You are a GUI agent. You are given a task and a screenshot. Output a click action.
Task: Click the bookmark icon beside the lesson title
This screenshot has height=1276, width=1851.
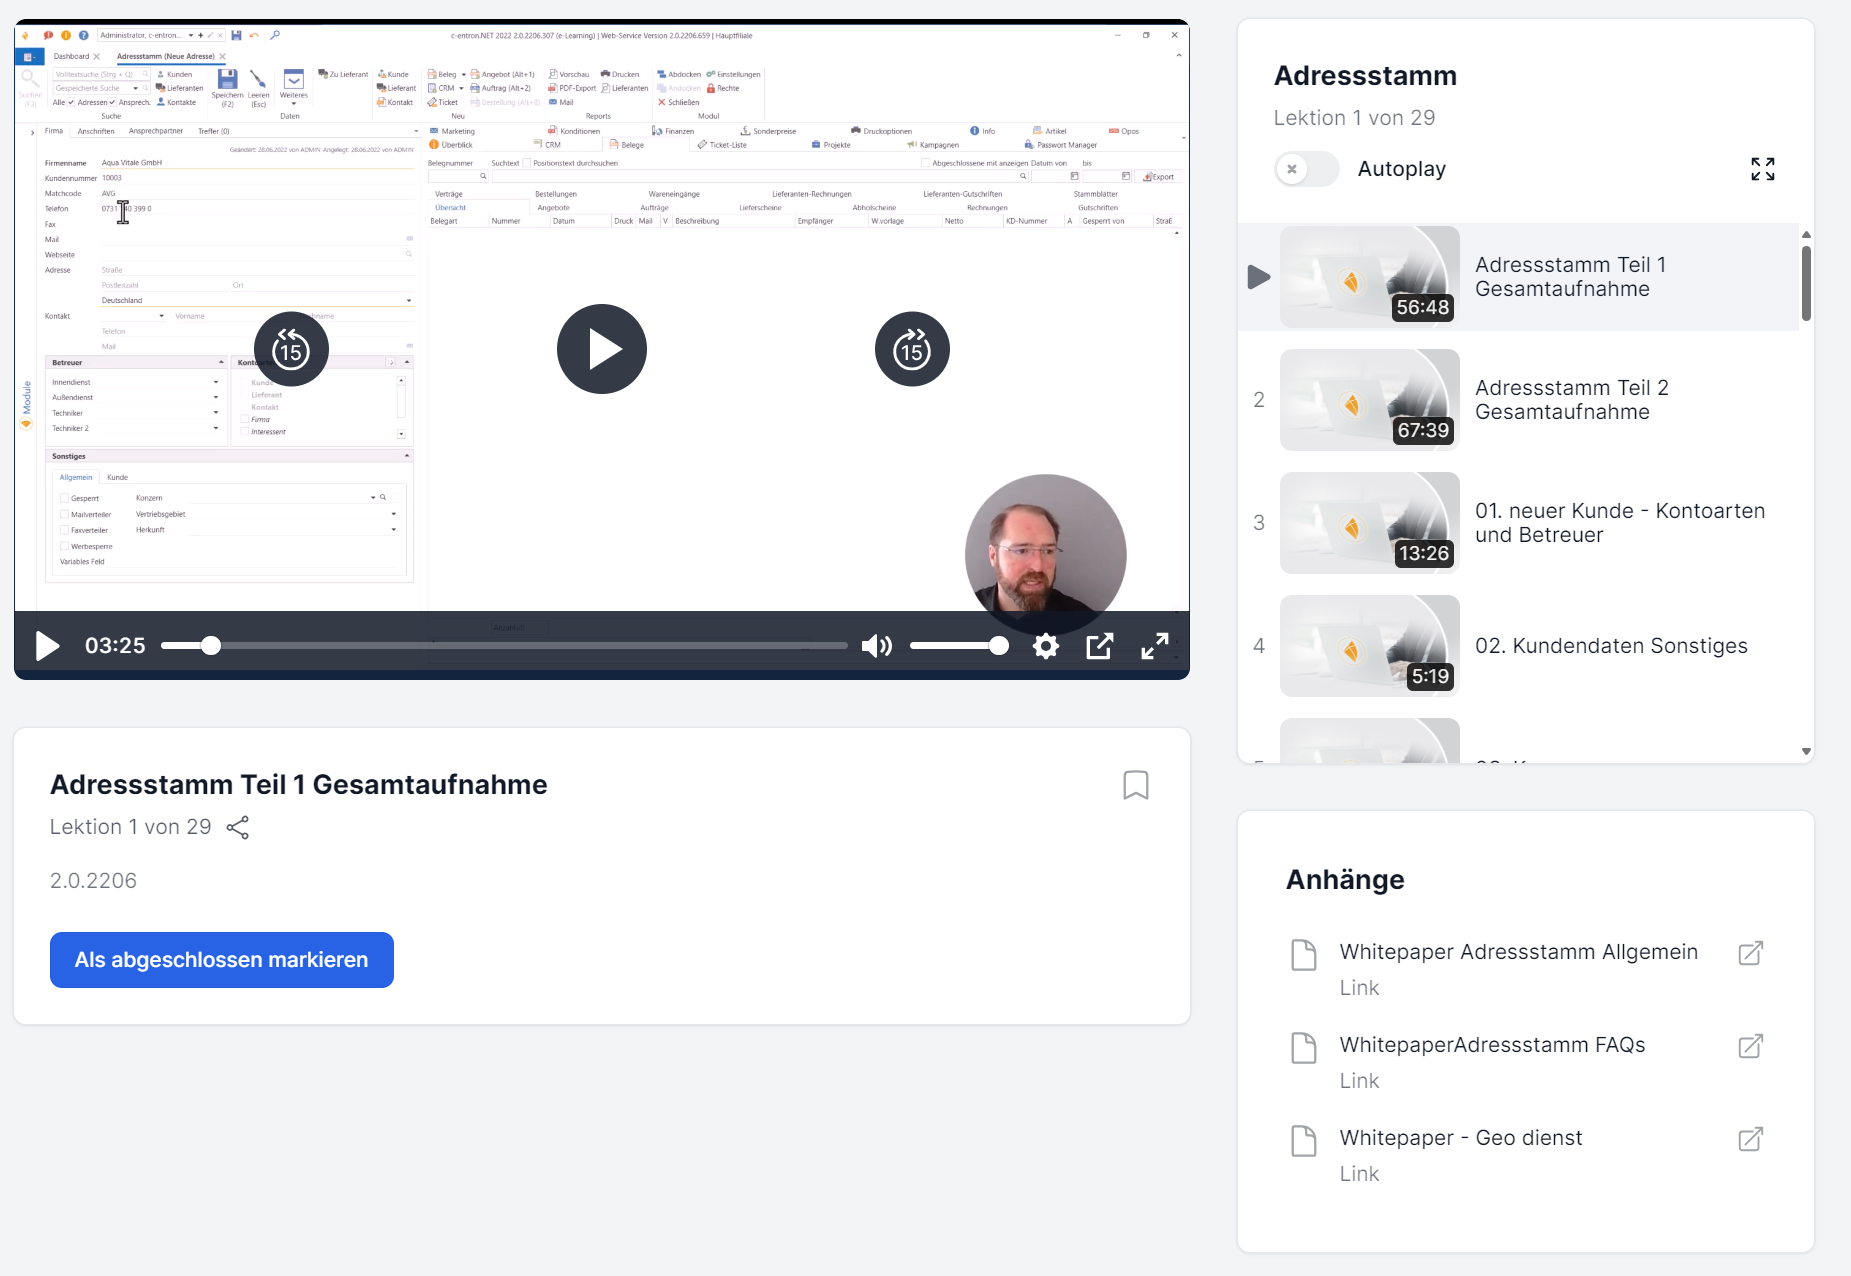click(1137, 785)
